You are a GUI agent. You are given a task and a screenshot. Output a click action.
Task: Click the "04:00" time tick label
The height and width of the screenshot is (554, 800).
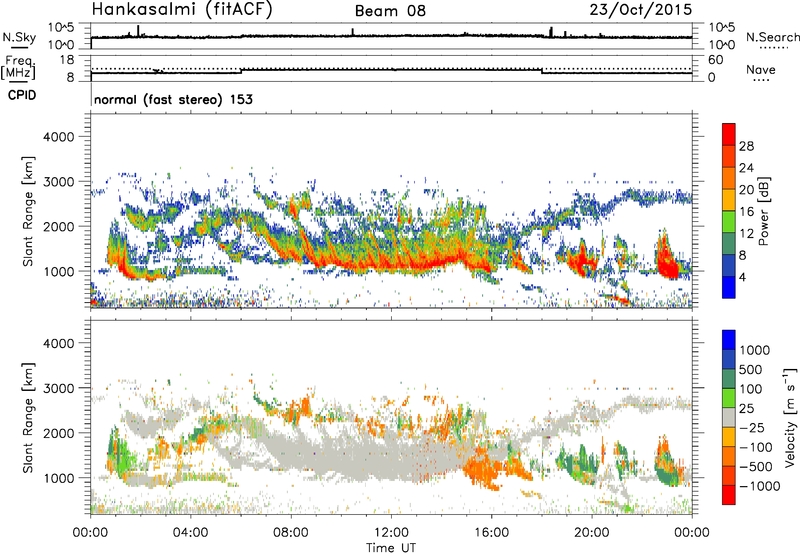pos(190,533)
